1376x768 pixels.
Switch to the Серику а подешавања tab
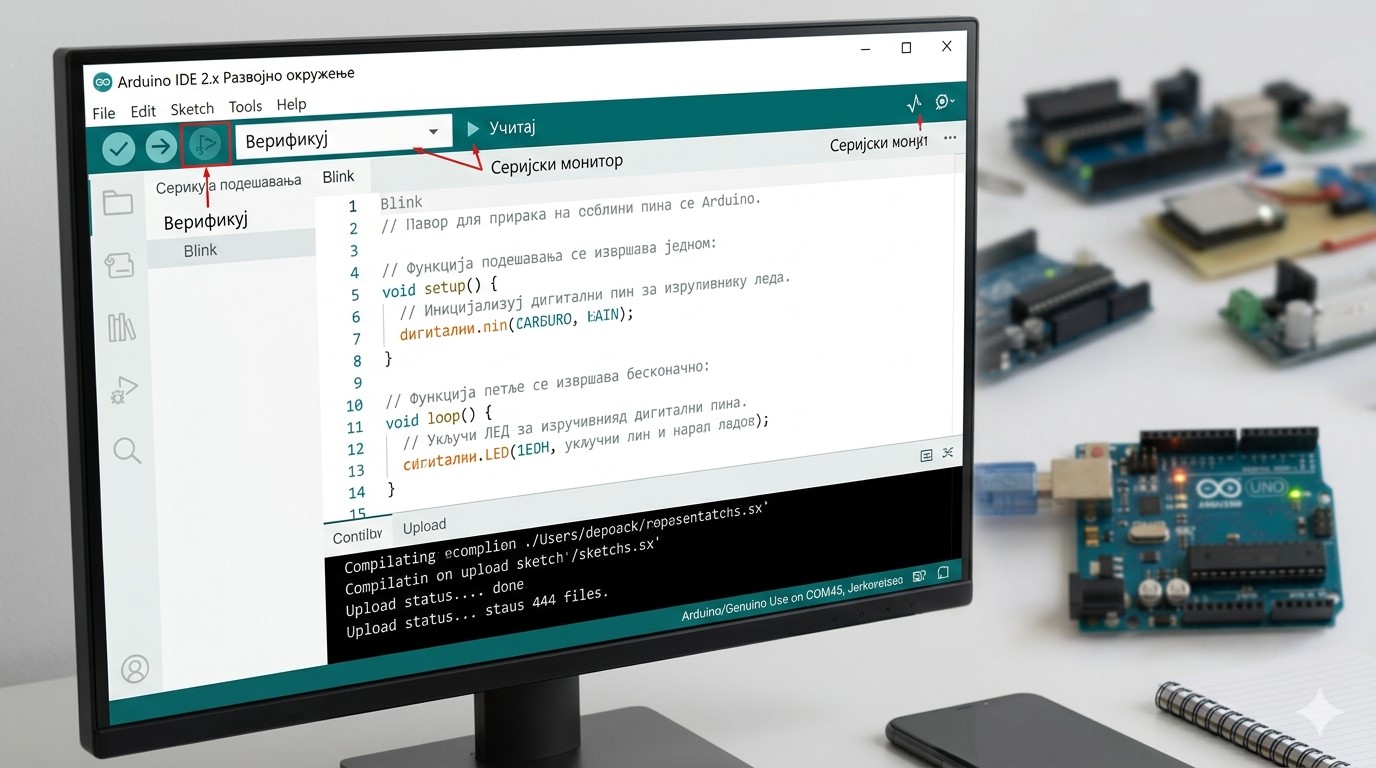point(228,184)
